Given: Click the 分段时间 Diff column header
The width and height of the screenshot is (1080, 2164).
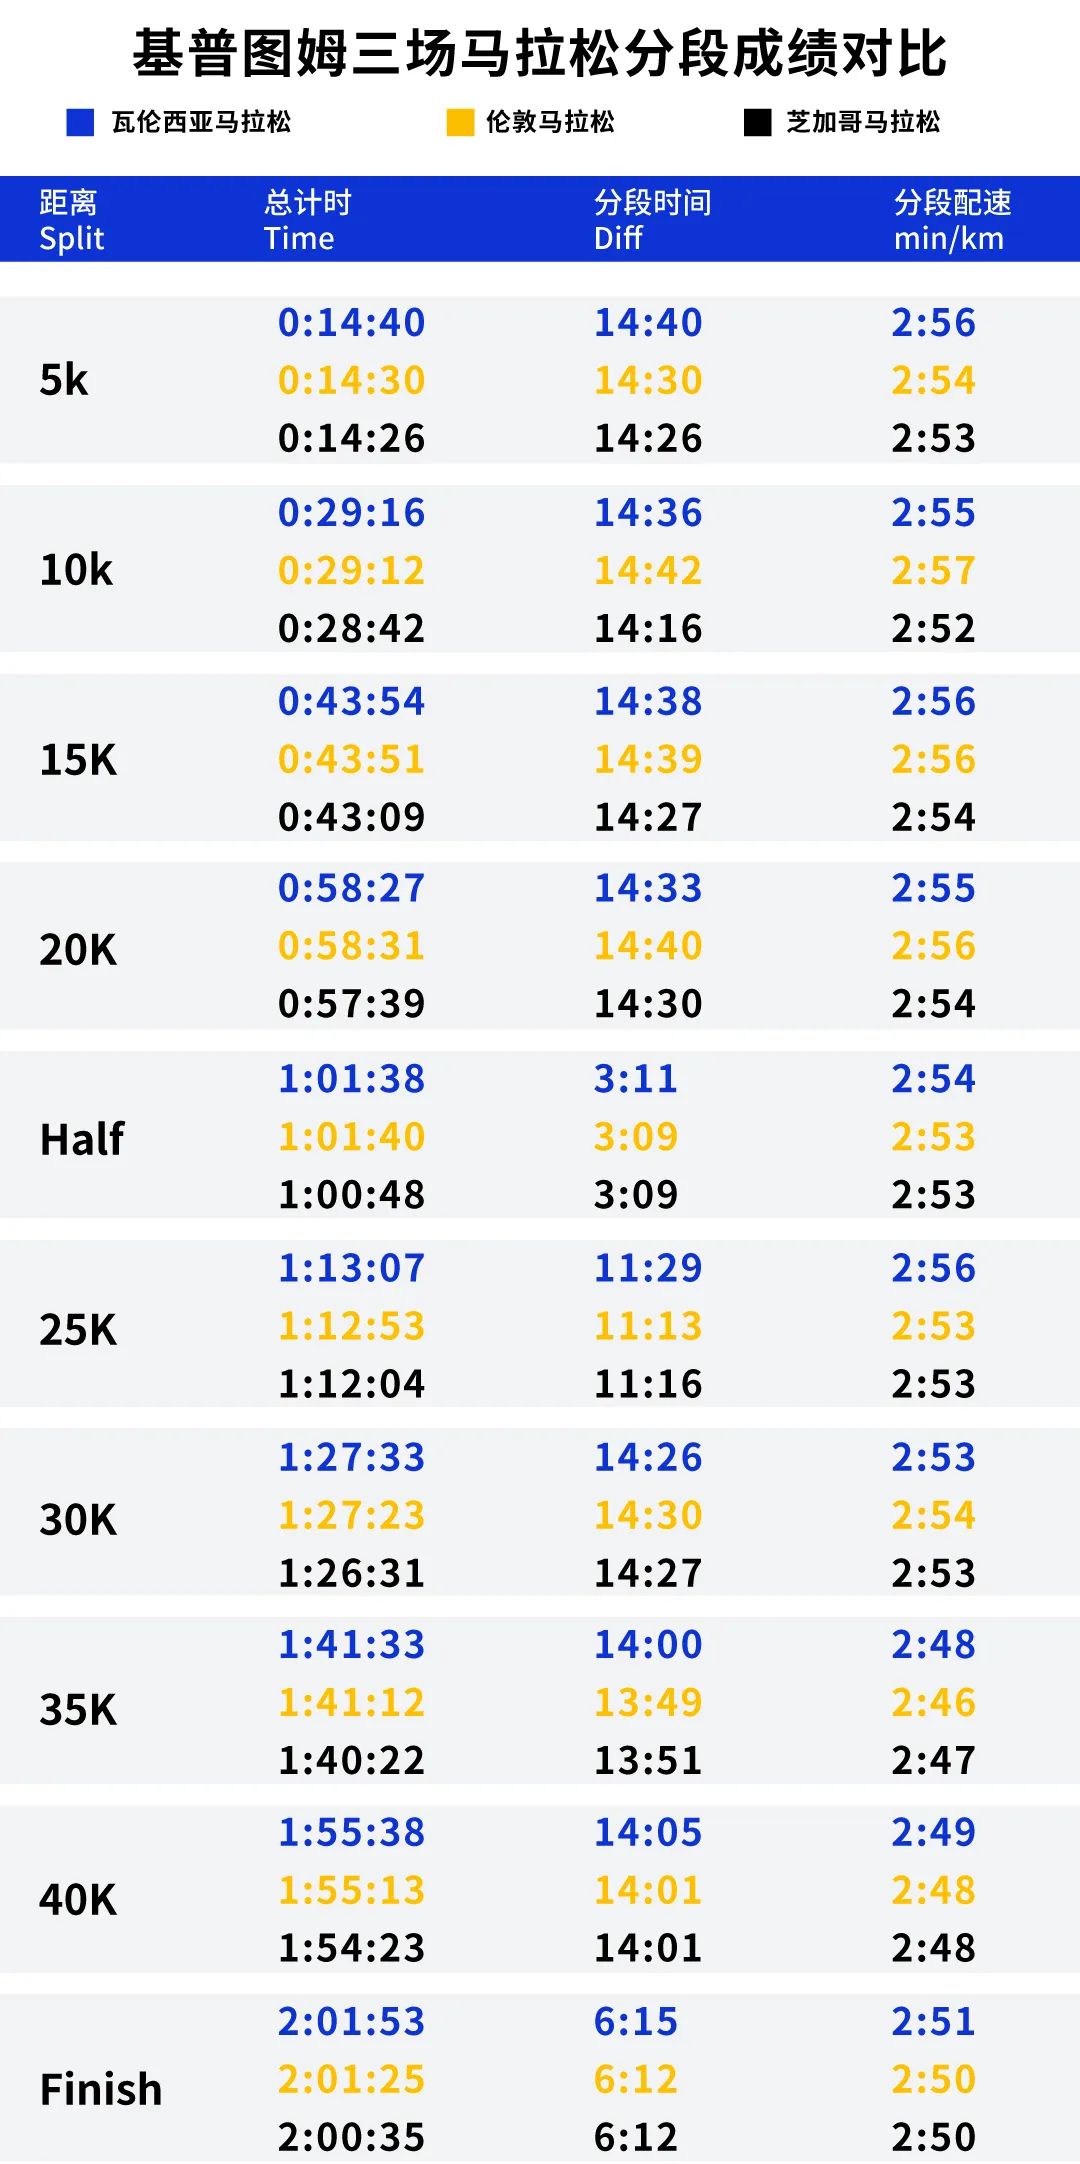Looking at the screenshot, I should coord(652,220).
